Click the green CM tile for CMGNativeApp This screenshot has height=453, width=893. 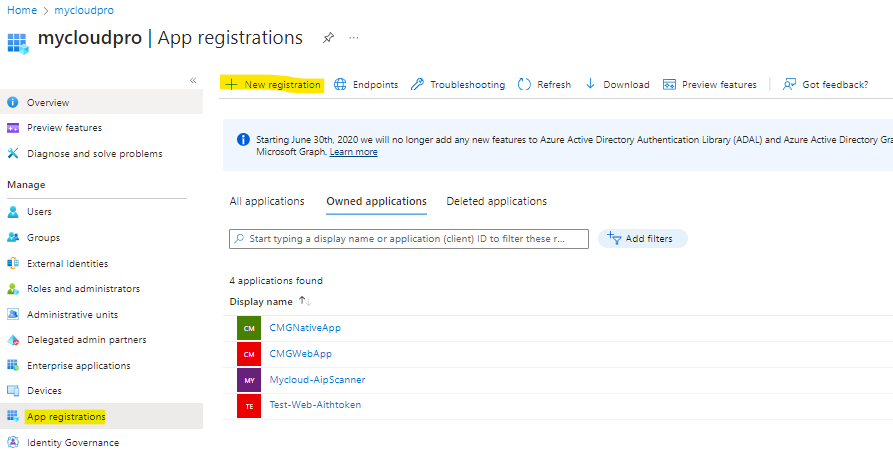(x=249, y=328)
